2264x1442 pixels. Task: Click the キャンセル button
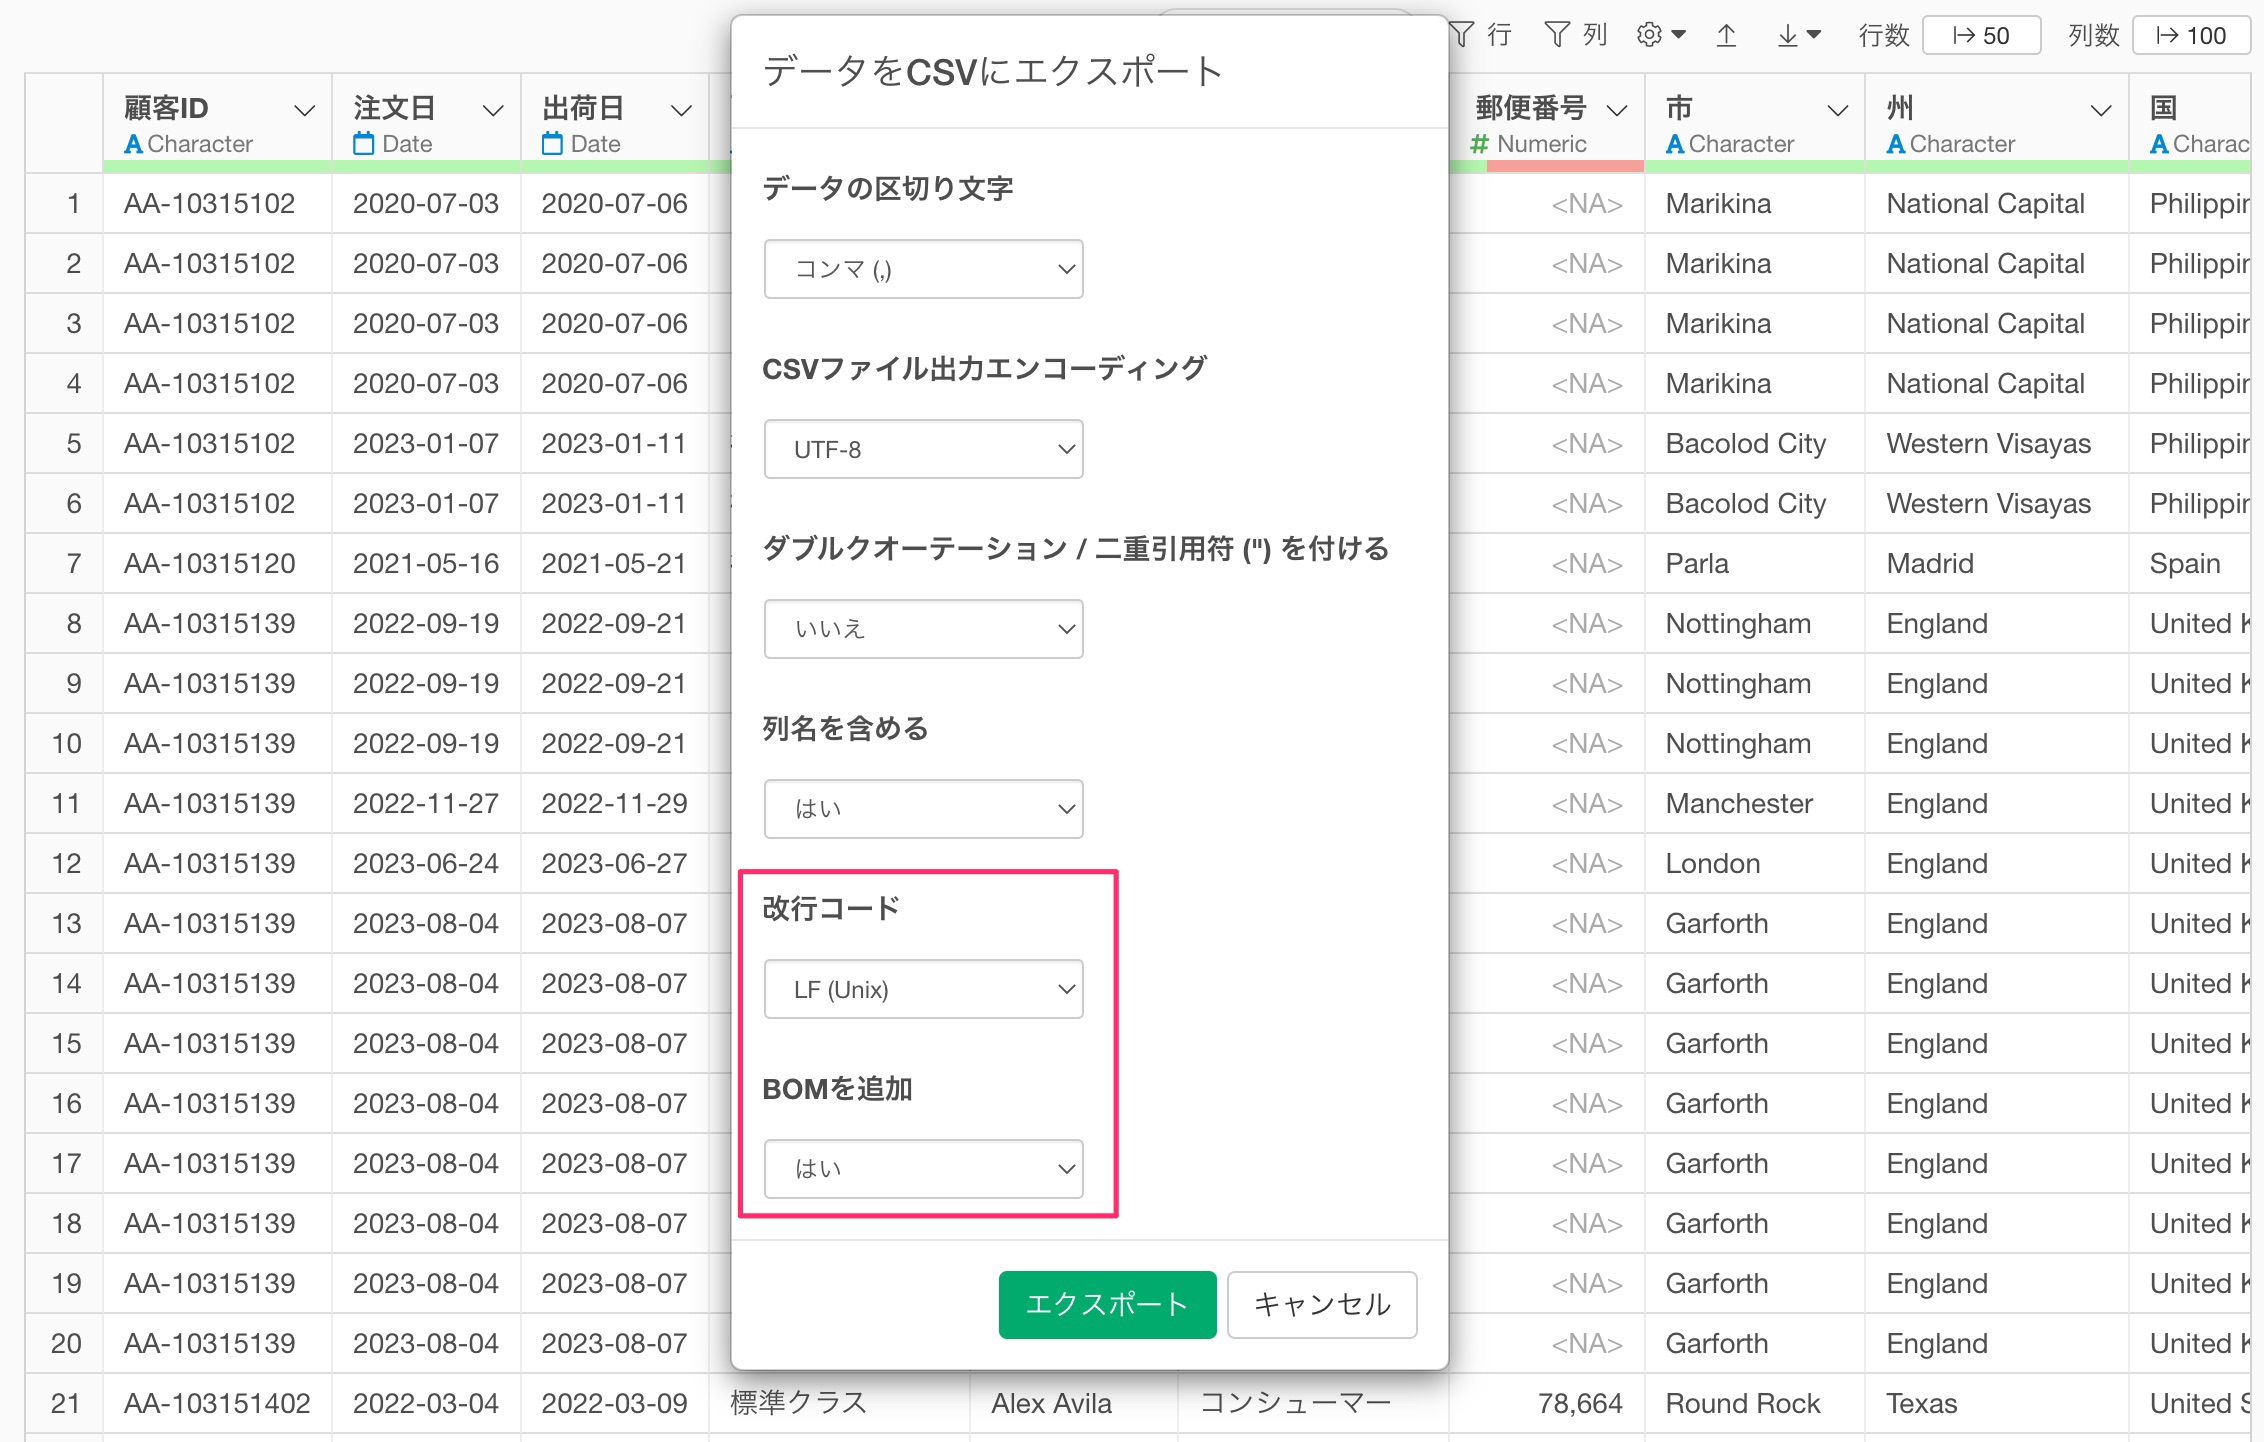pyautogui.click(x=1321, y=1304)
